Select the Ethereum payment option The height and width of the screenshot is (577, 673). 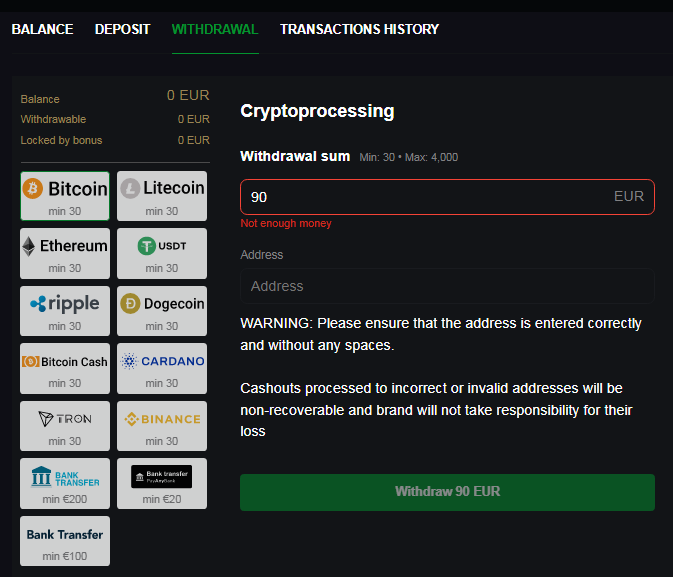click(65, 253)
